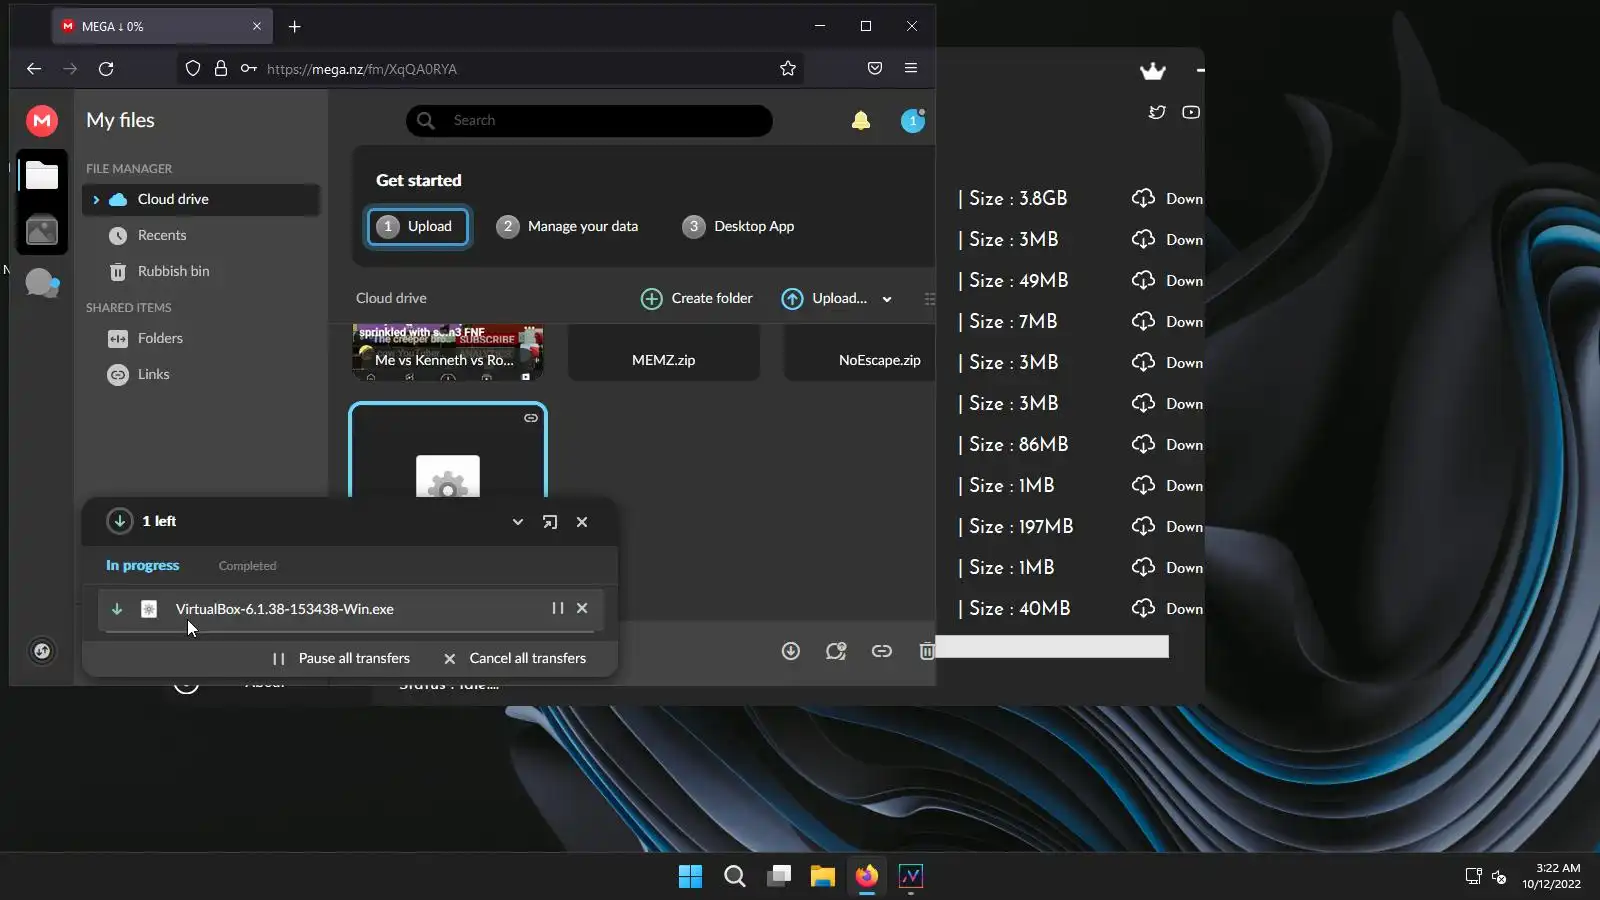Open Rubbish bin in the sidebar
Viewport: 1600px width, 900px height.
coord(201,272)
